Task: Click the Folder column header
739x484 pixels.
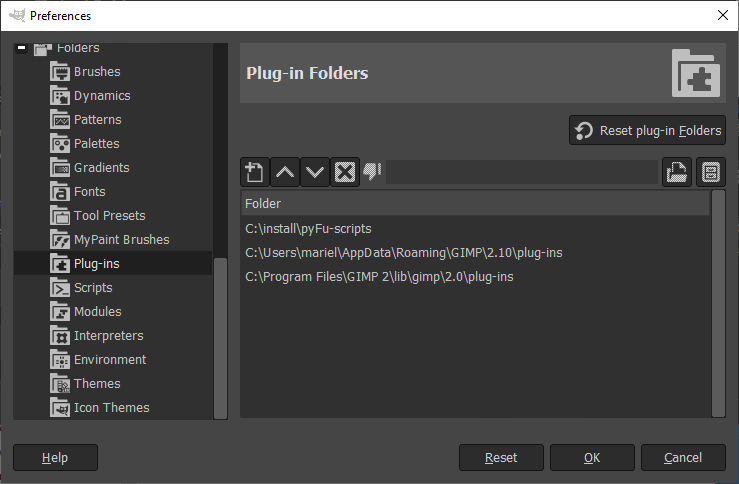Action: (x=475, y=204)
